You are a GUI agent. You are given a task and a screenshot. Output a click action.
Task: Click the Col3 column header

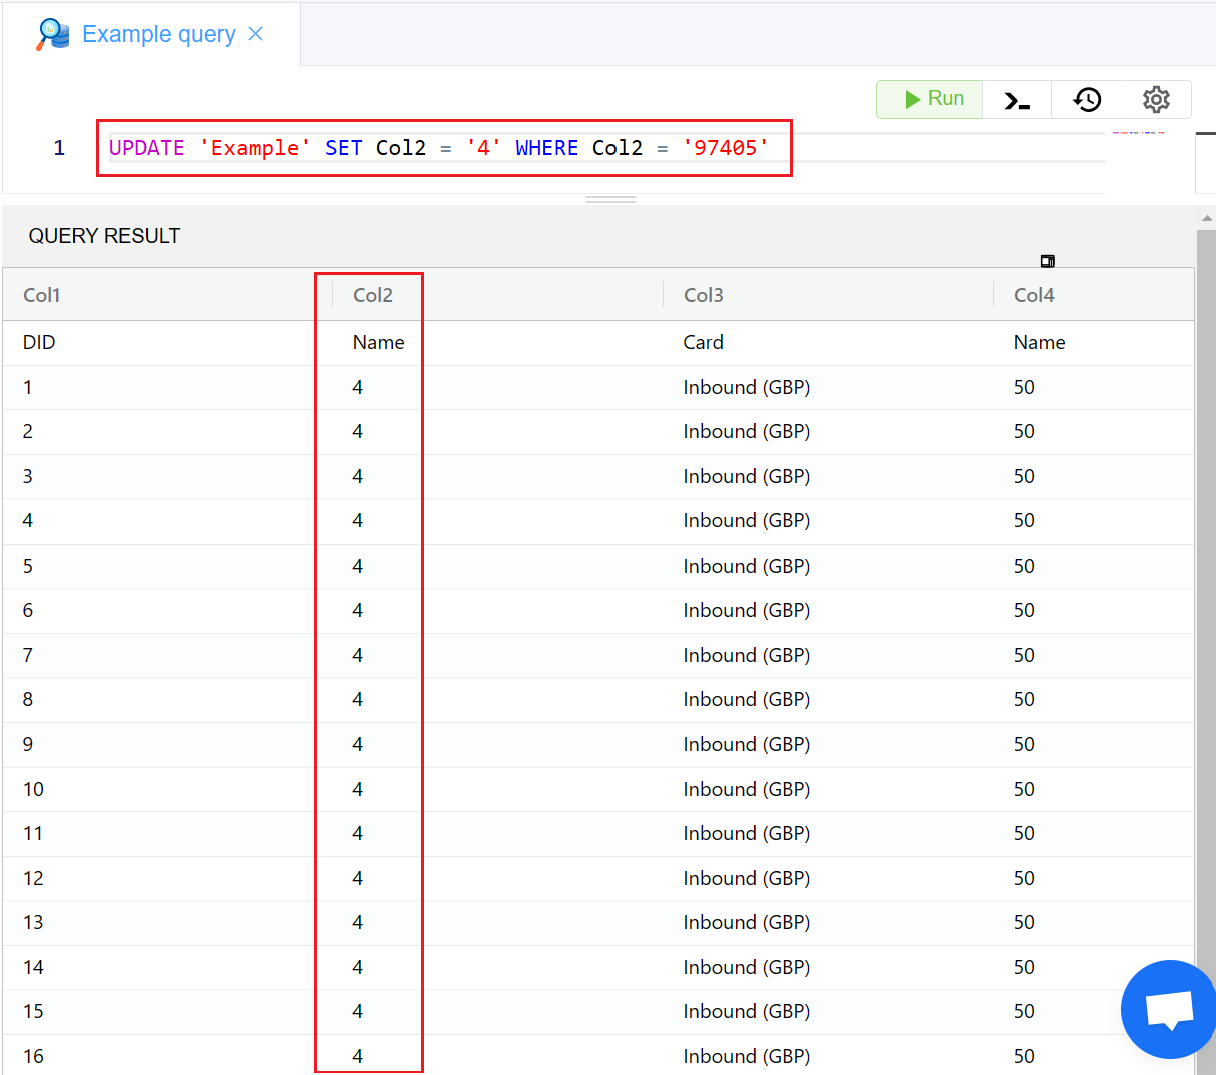tap(703, 295)
